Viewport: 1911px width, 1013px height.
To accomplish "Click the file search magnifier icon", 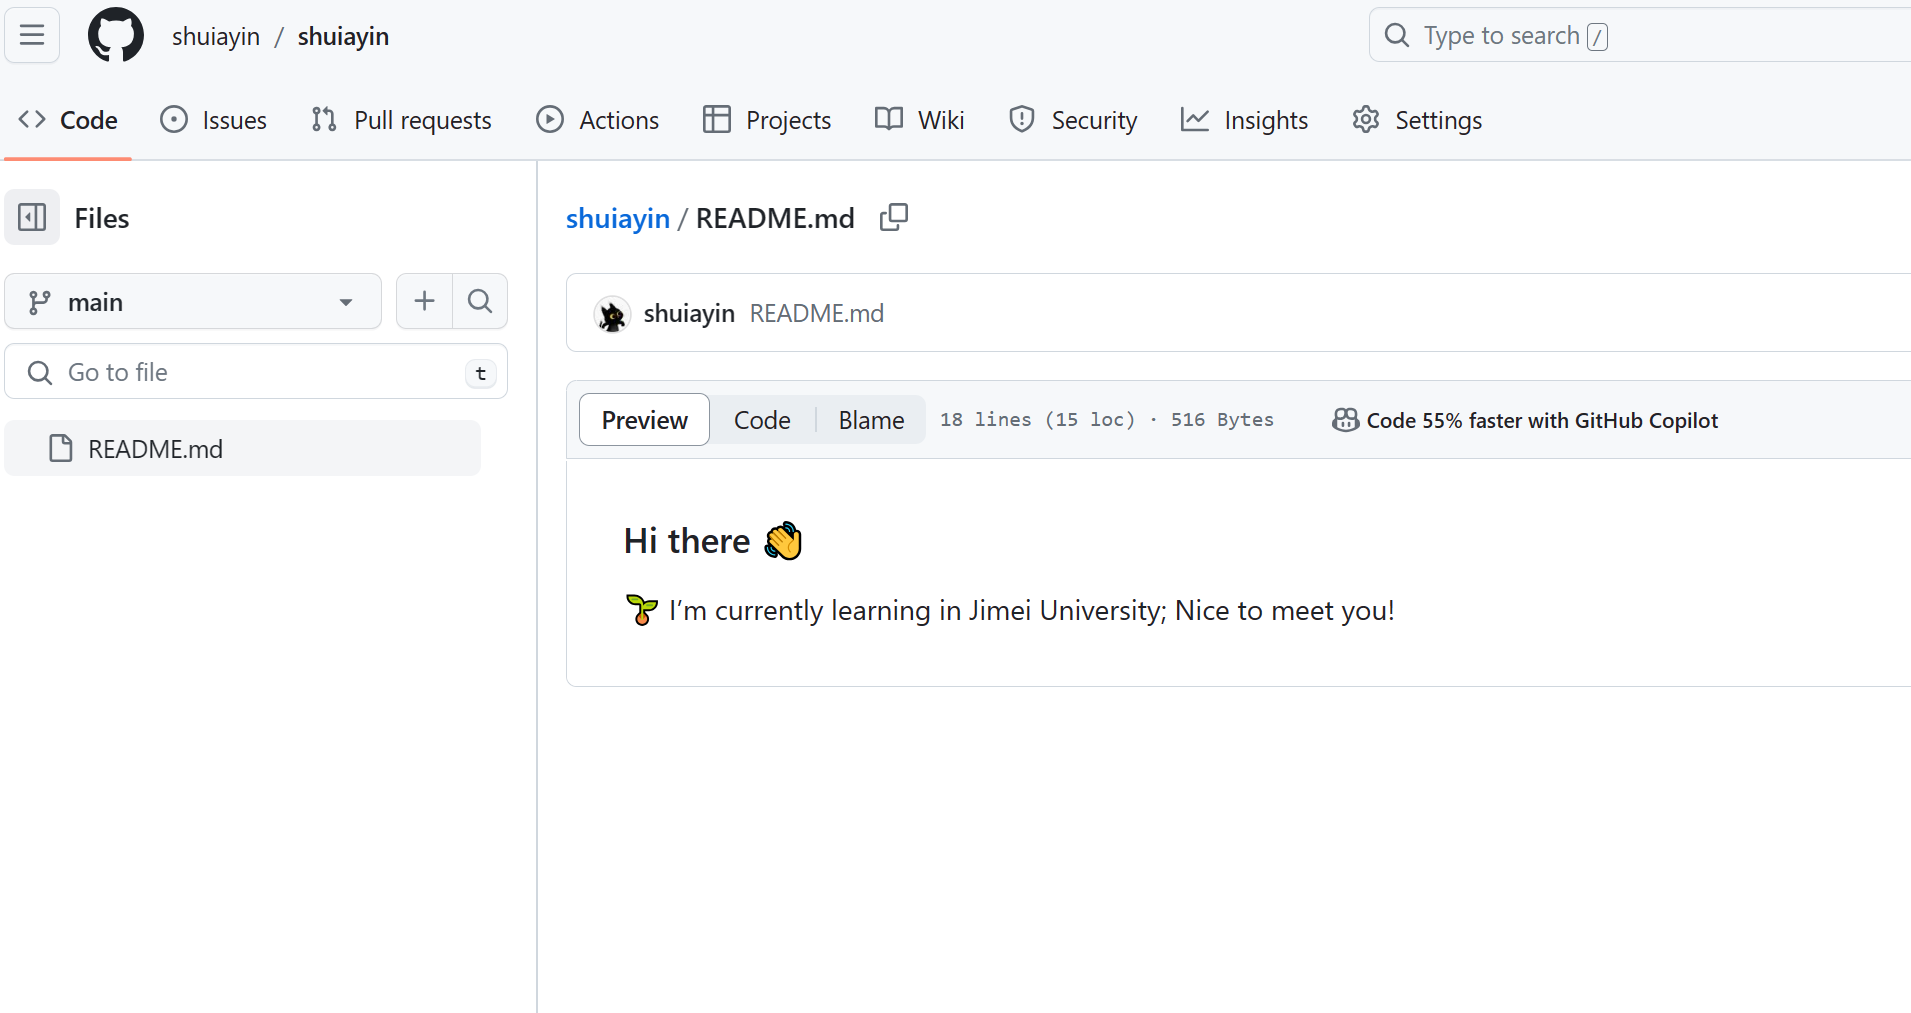I will [x=480, y=301].
